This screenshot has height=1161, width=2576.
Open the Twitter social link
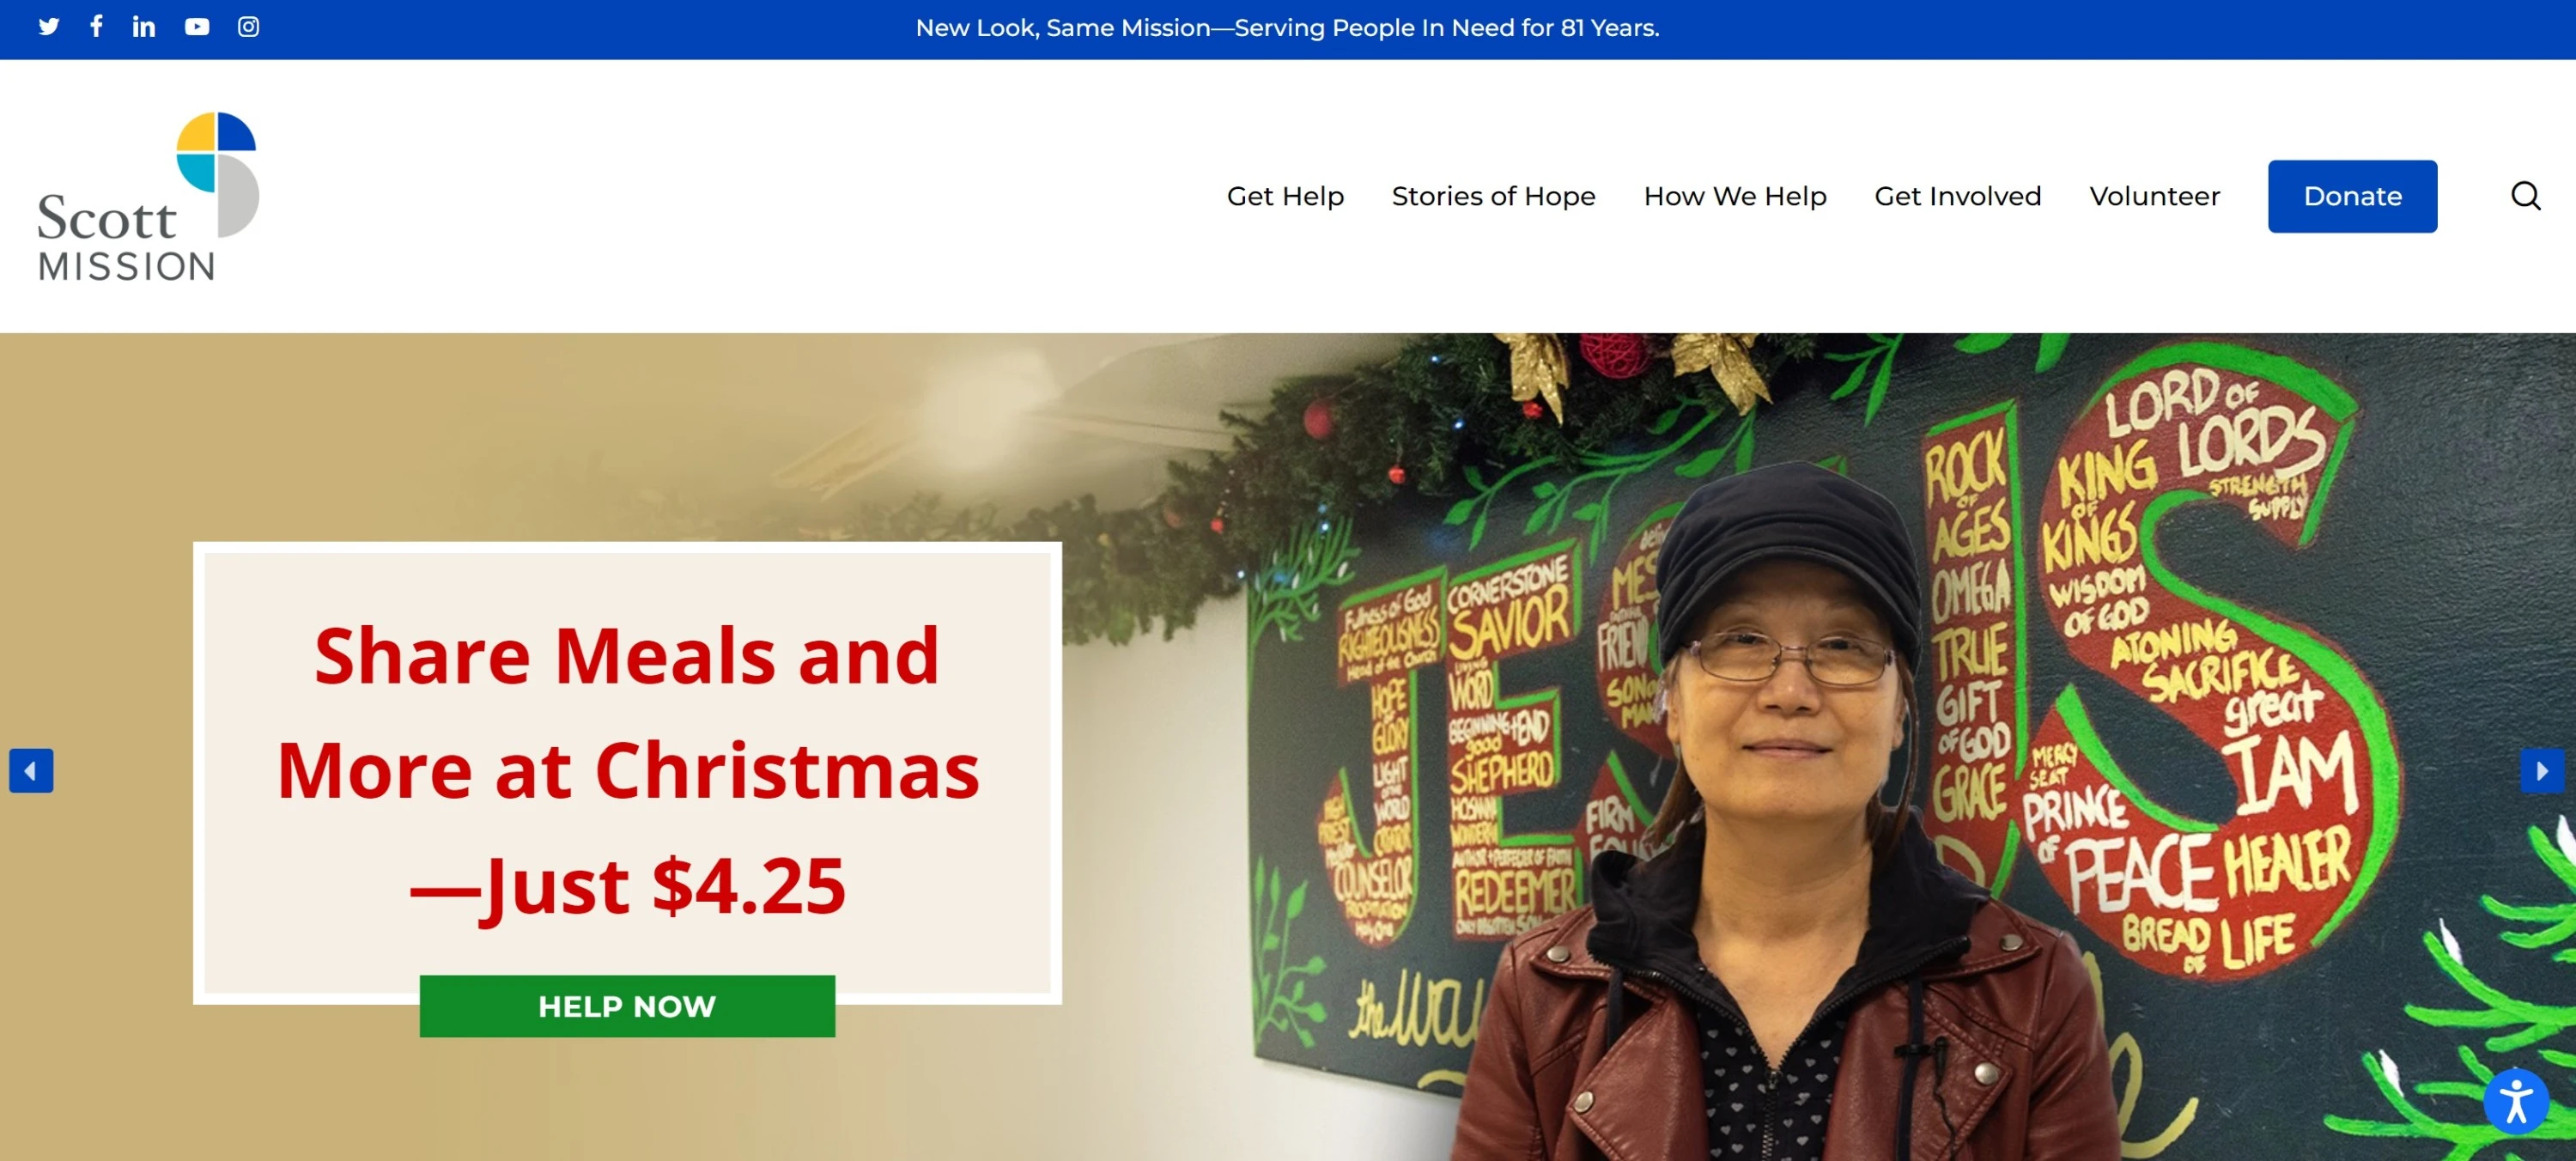coord(49,27)
